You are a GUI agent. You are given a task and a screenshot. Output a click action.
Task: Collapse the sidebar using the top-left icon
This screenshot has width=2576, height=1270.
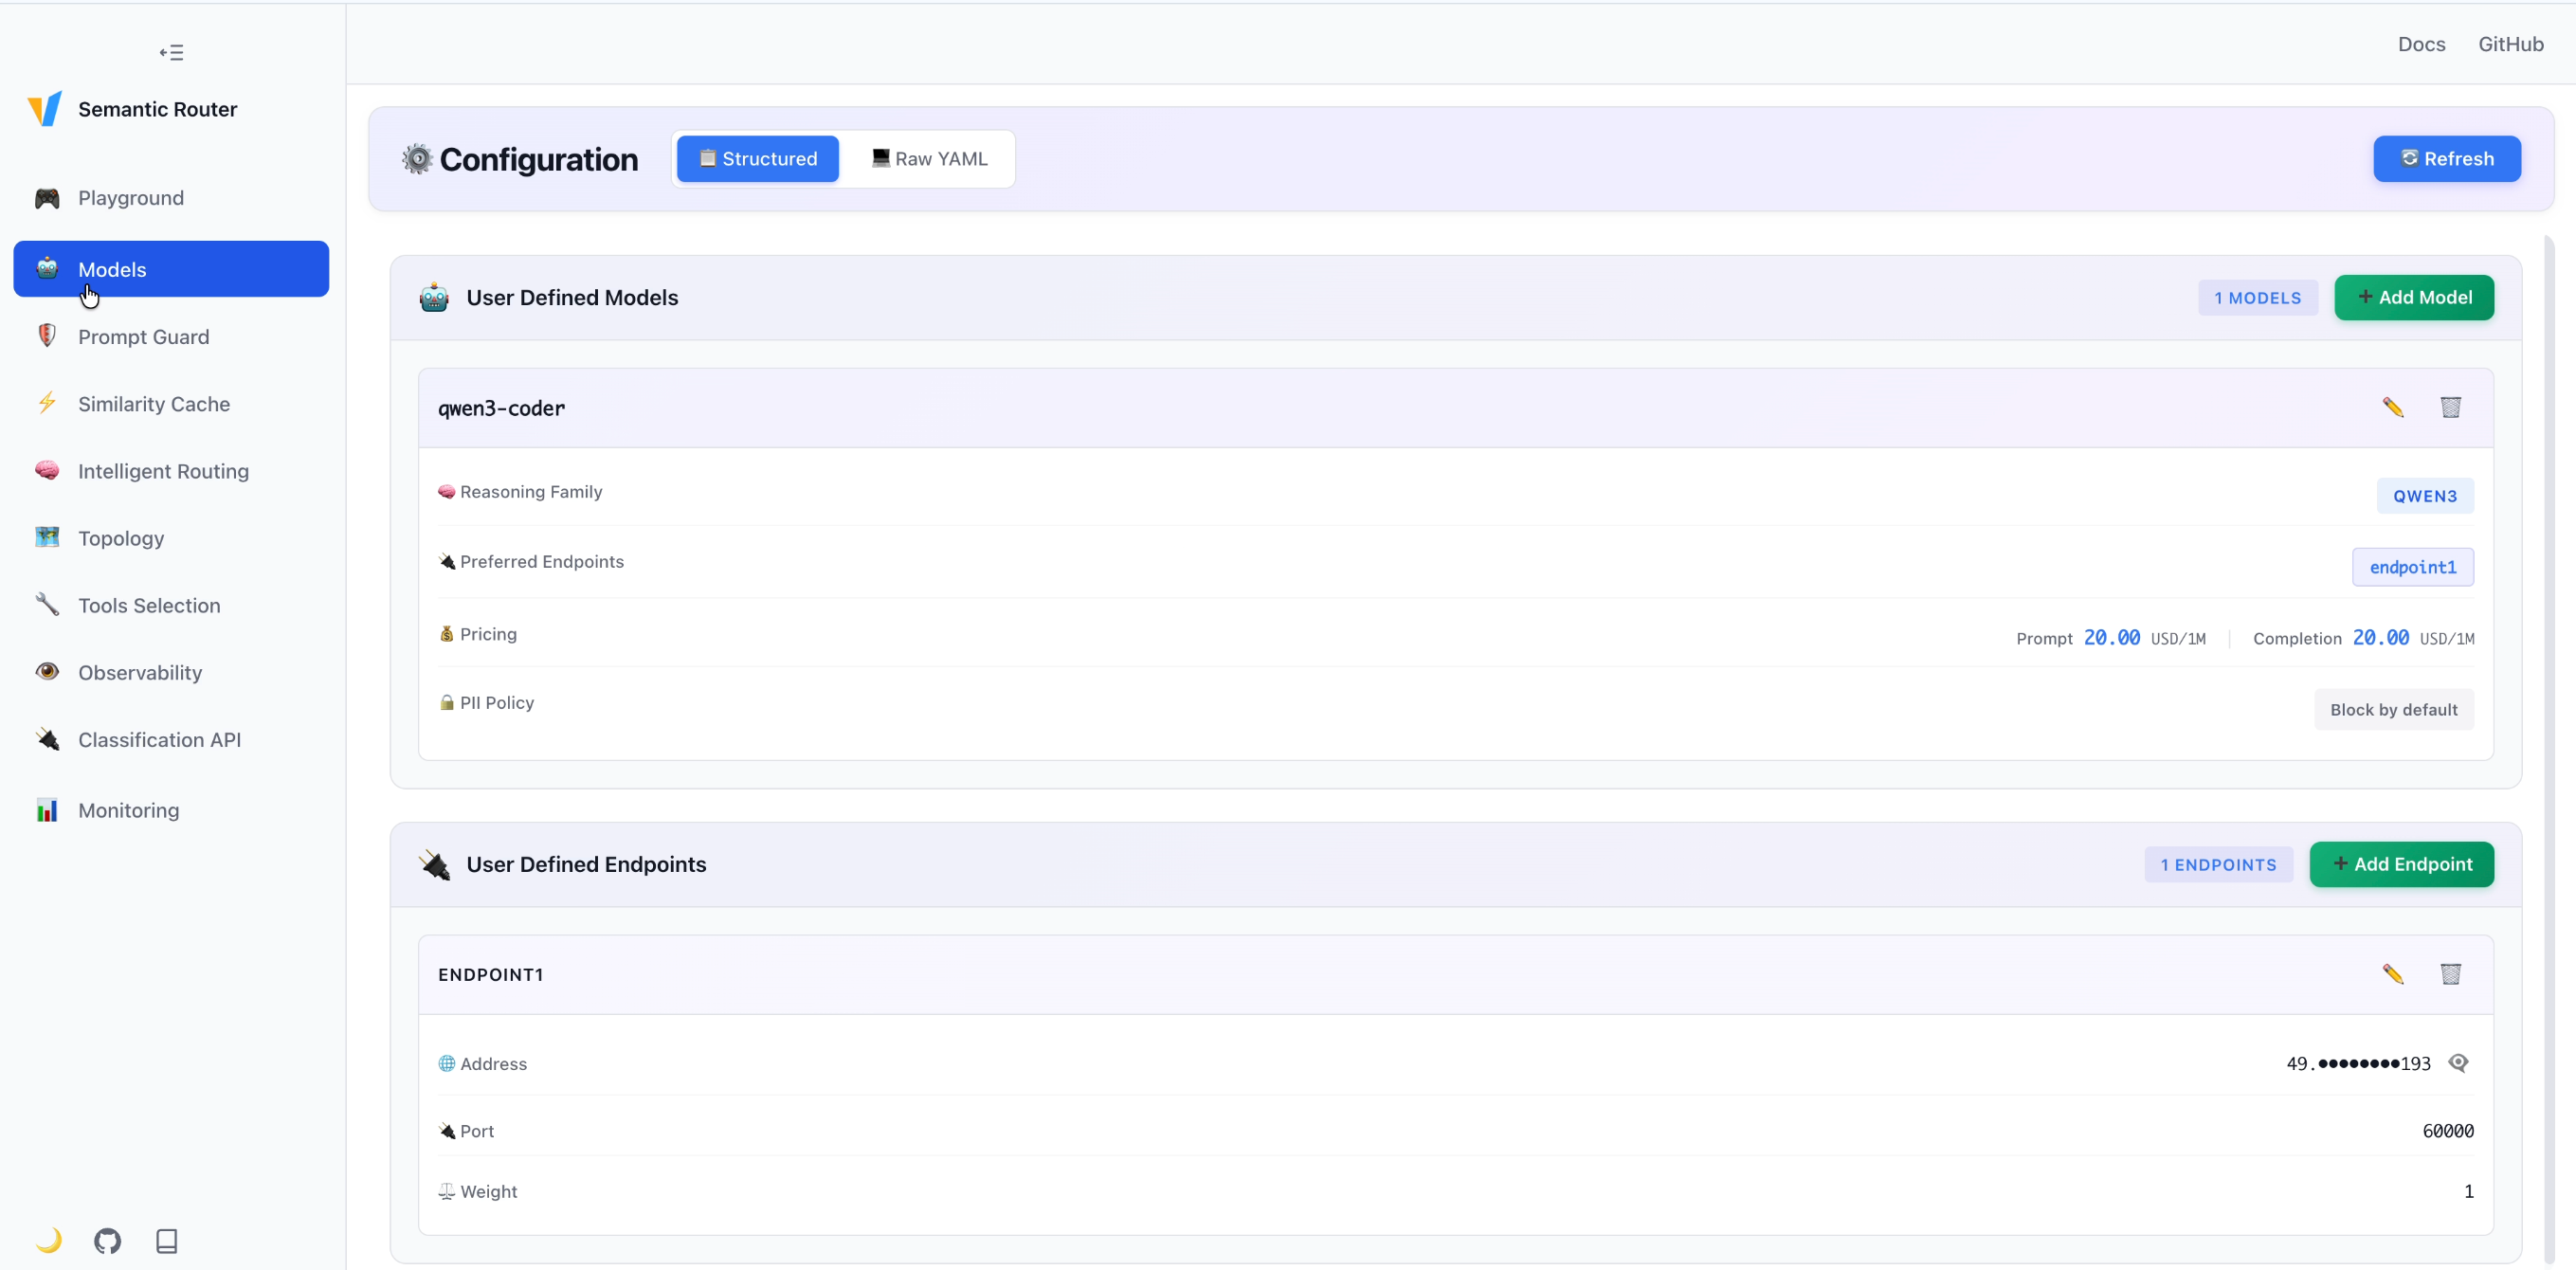pyautogui.click(x=170, y=51)
